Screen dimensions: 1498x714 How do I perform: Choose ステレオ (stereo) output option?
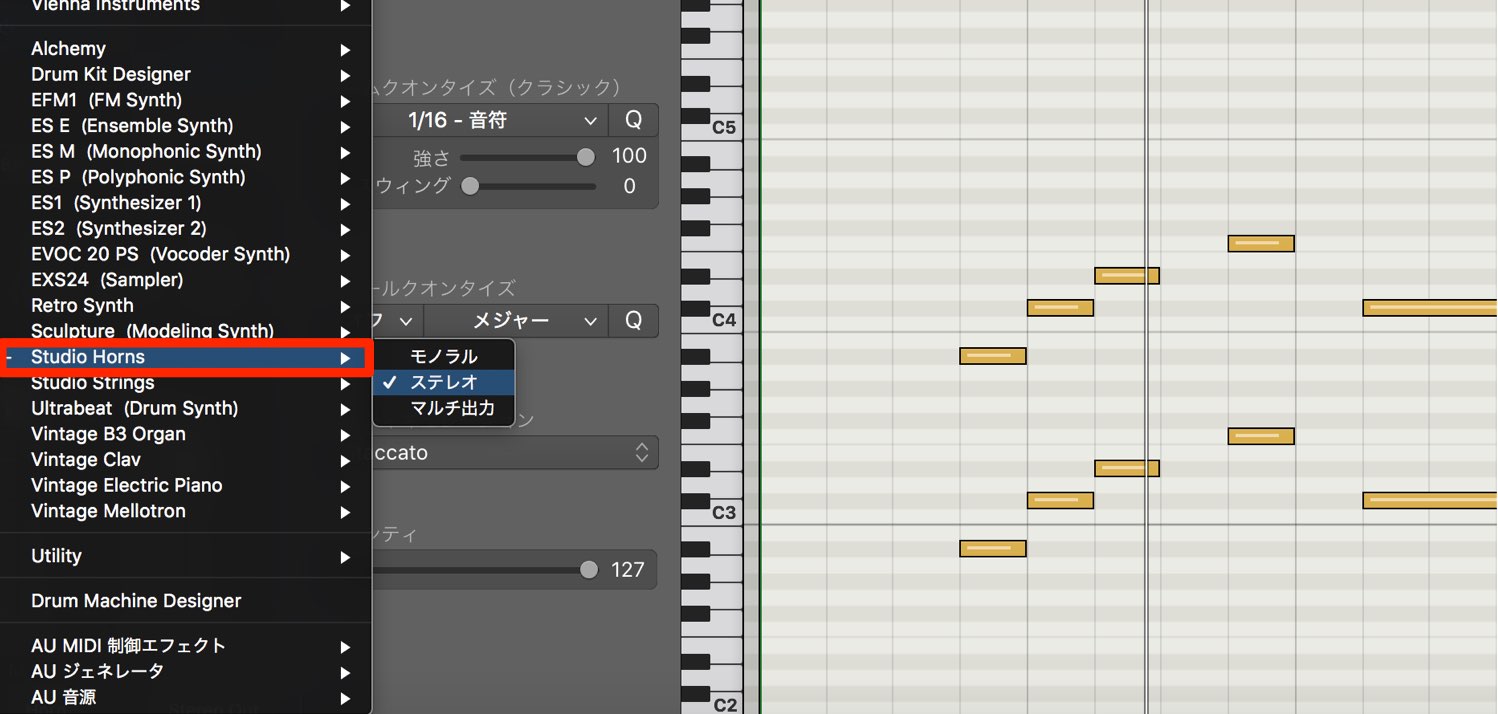click(444, 382)
